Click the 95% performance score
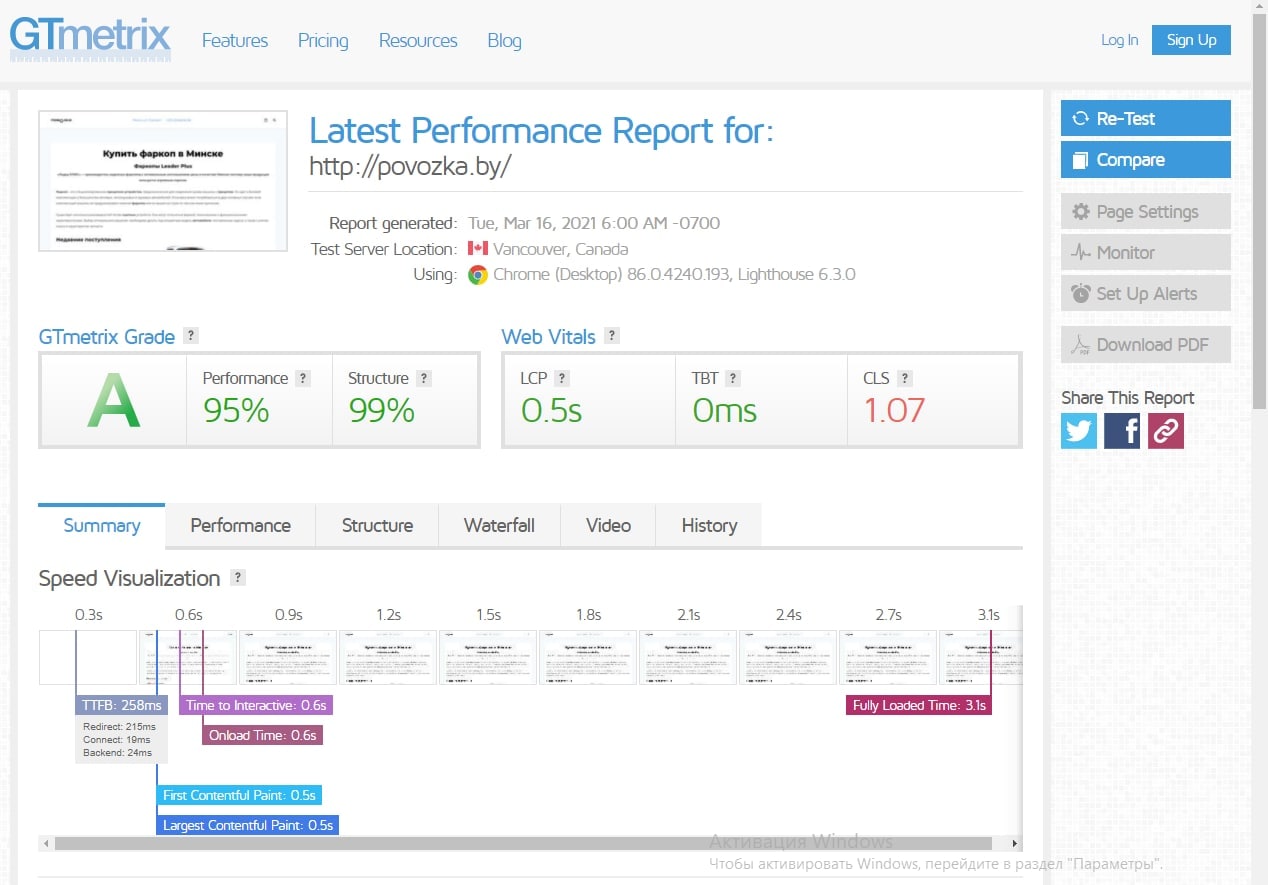Screen dimensions: 1268x885 236,410
